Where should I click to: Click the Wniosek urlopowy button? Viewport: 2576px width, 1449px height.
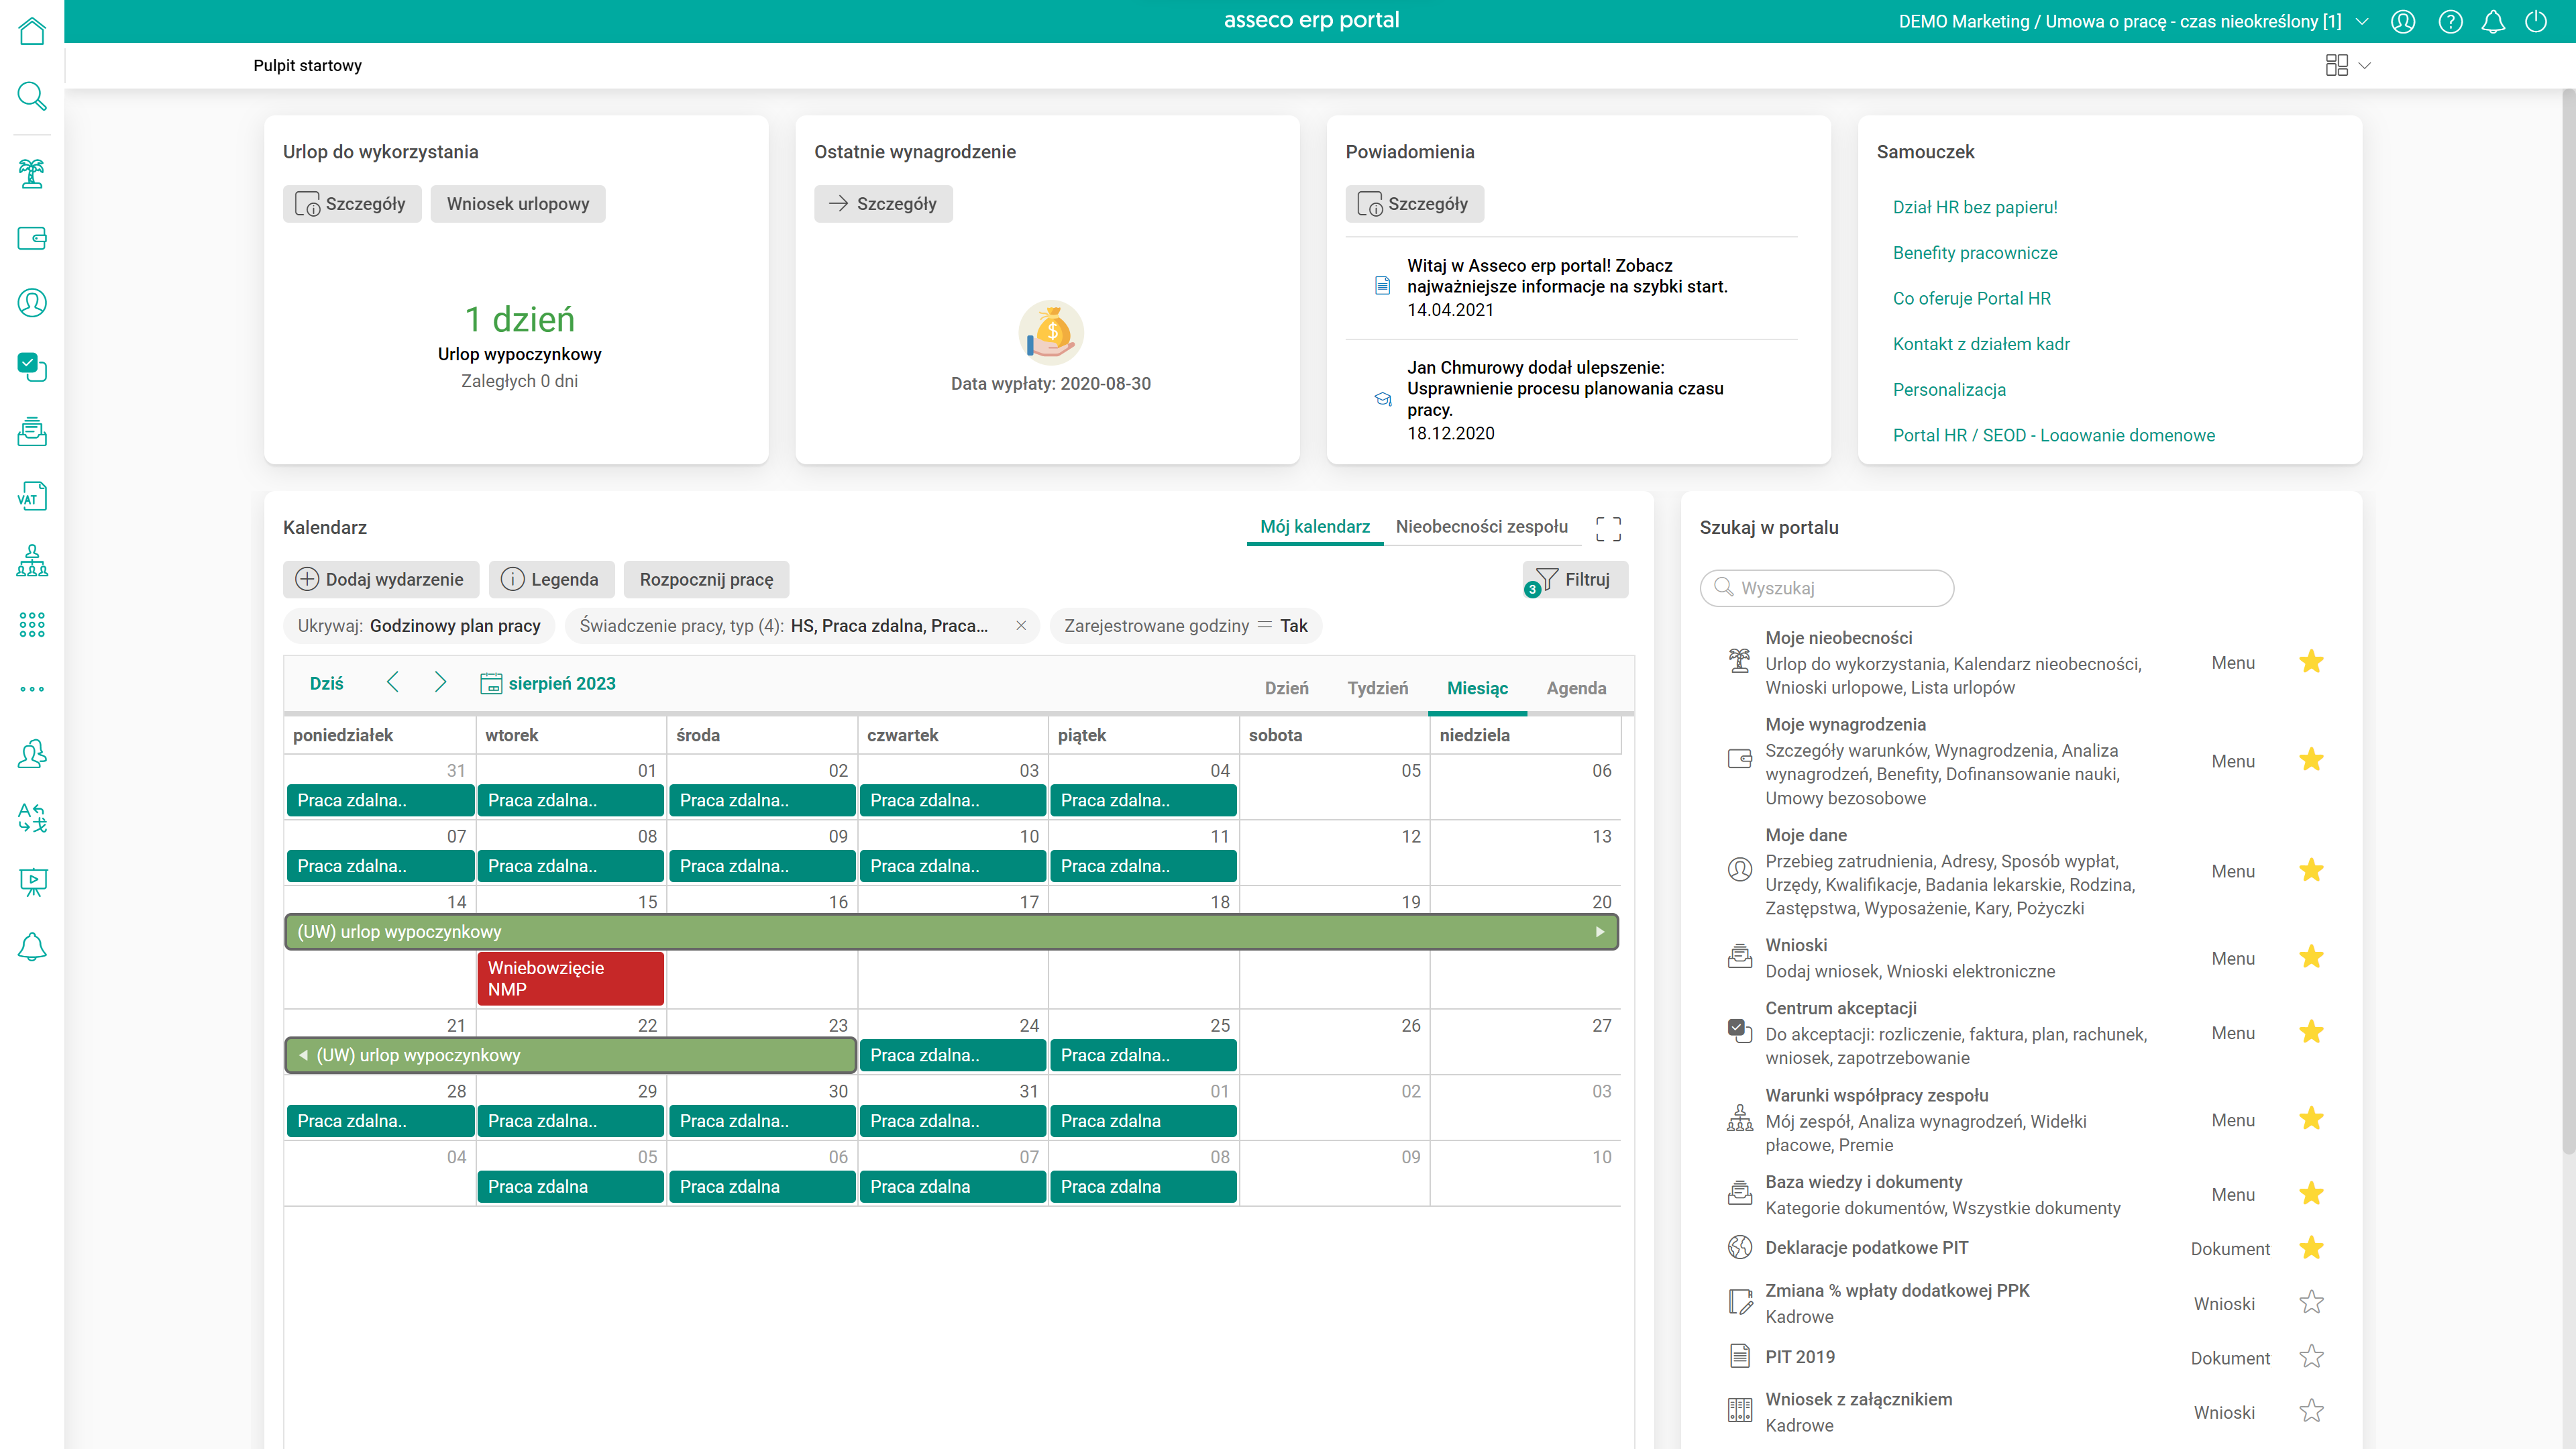[517, 204]
